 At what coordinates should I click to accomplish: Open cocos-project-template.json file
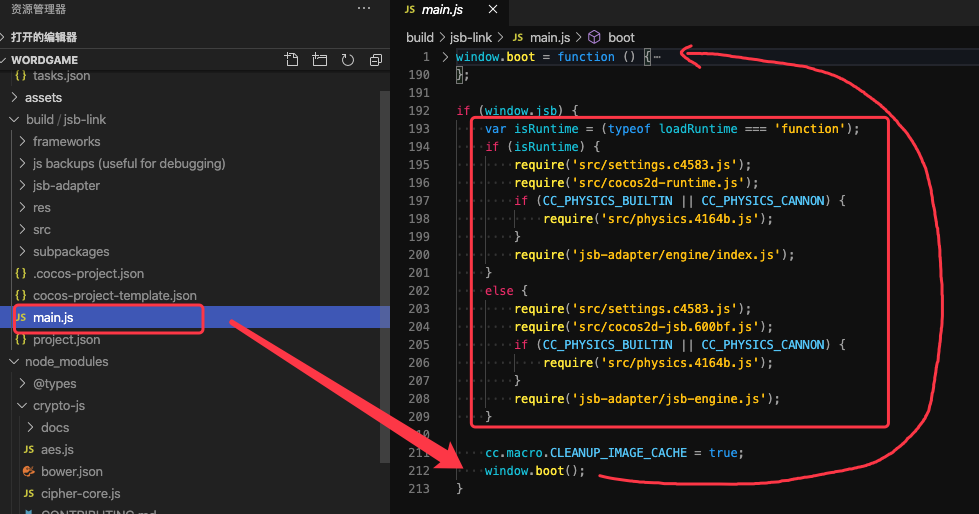(x=114, y=295)
